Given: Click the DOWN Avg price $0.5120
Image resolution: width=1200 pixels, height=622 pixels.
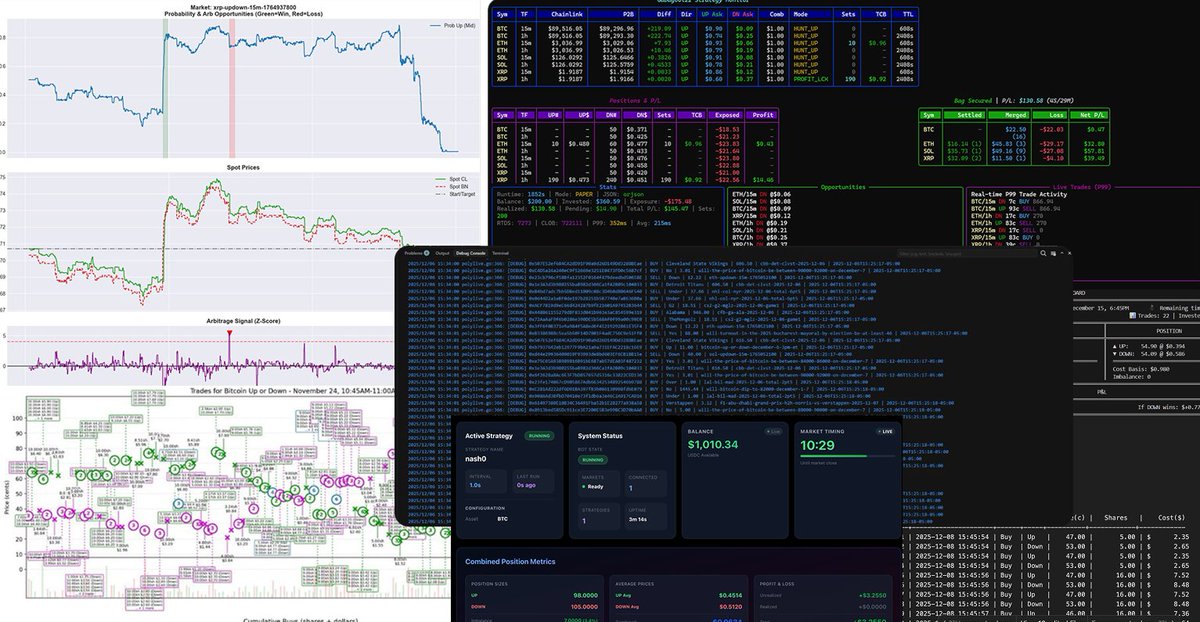Looking at the screenshot, I should pos(730,606).
